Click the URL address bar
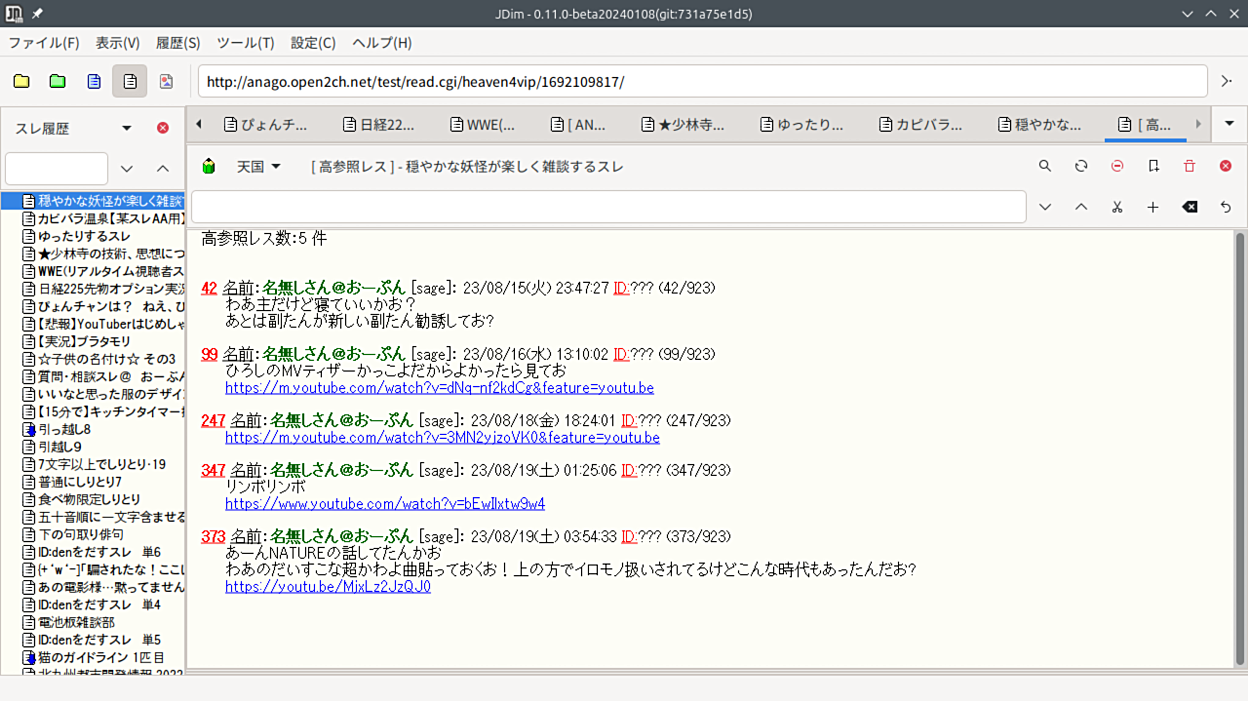1248x702 pixels. (700, 81)
